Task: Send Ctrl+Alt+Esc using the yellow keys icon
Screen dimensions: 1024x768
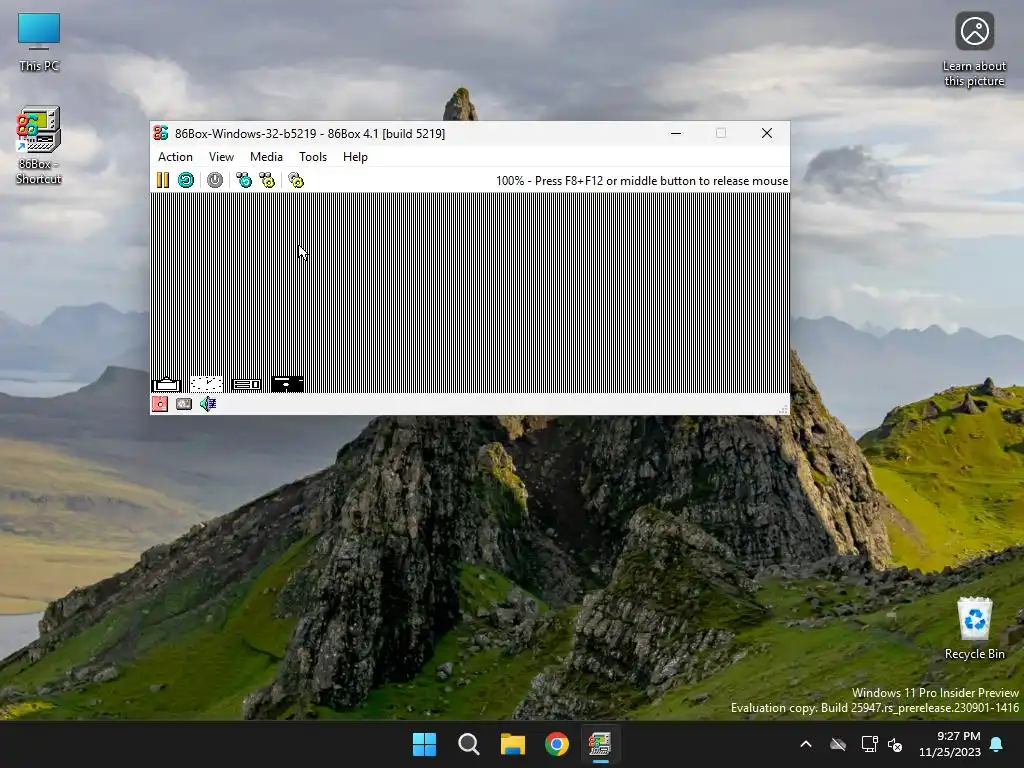Action: [267, 180]
